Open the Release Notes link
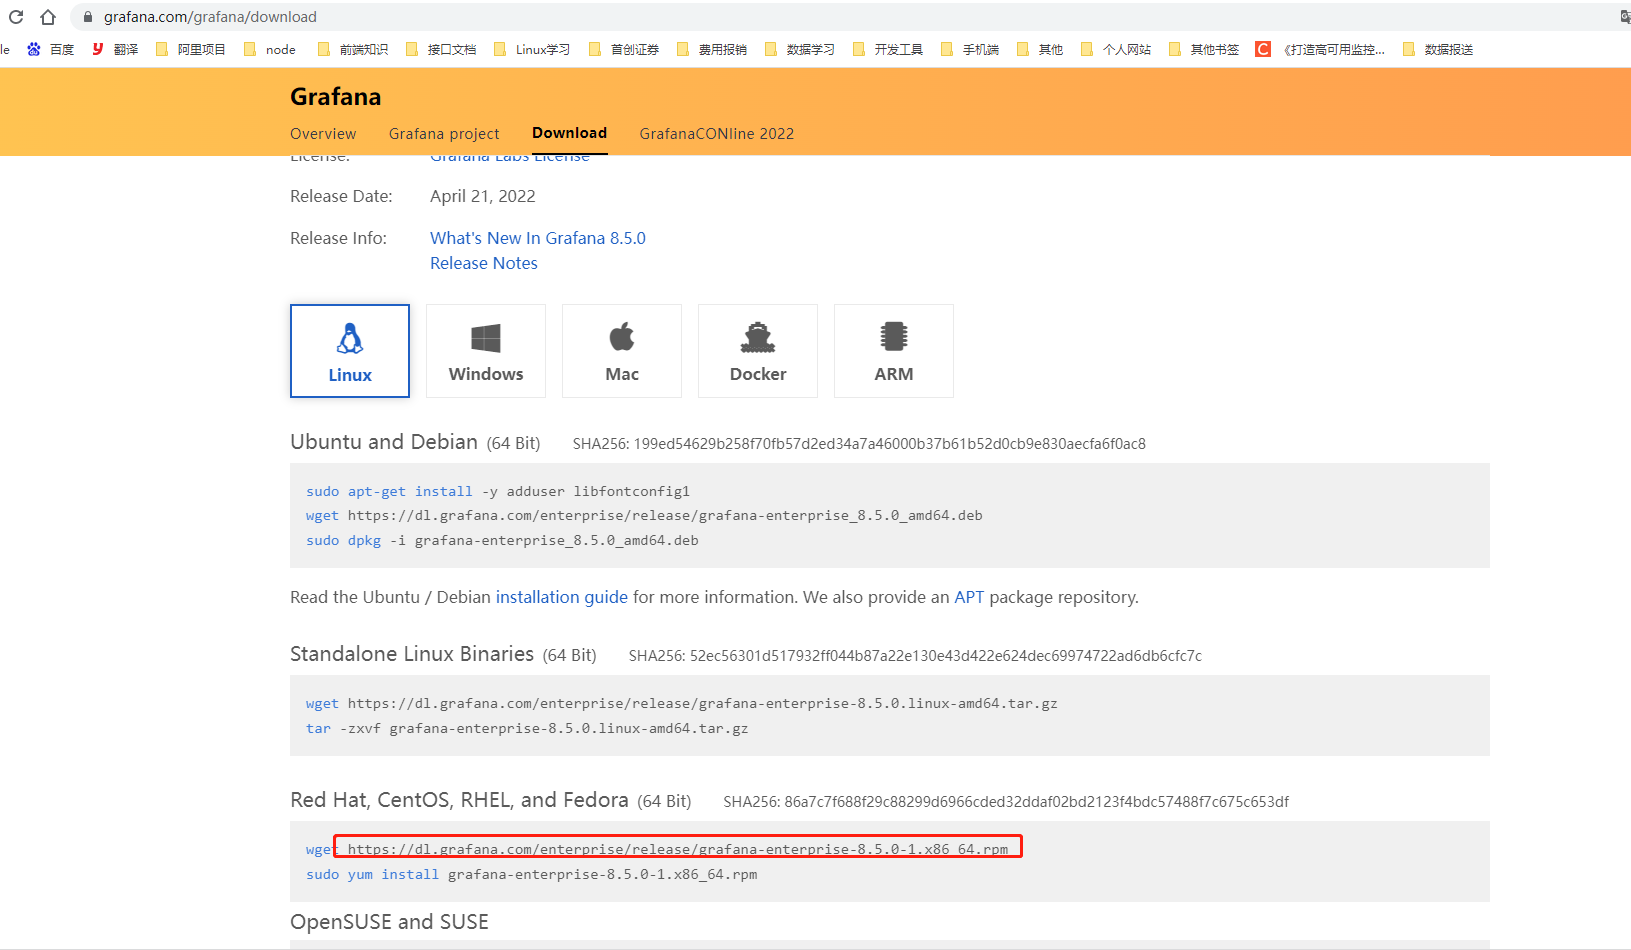 click(x=484, y=263)
